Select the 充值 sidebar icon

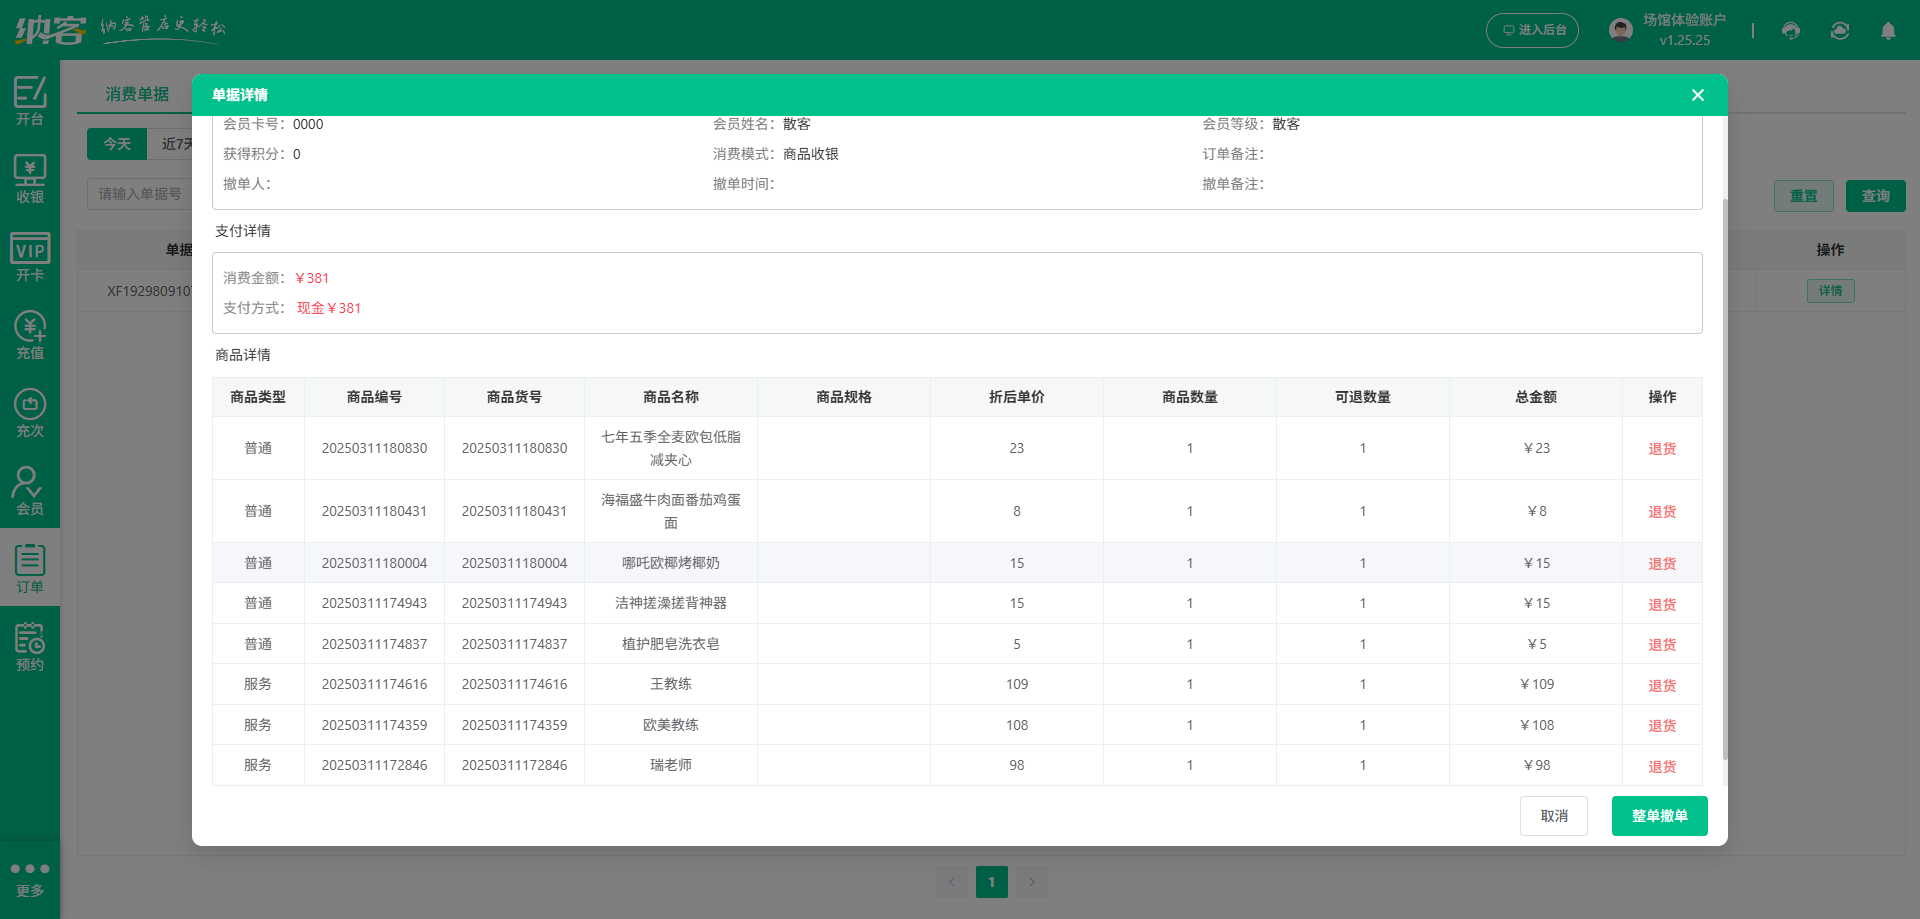coord(30,335)
